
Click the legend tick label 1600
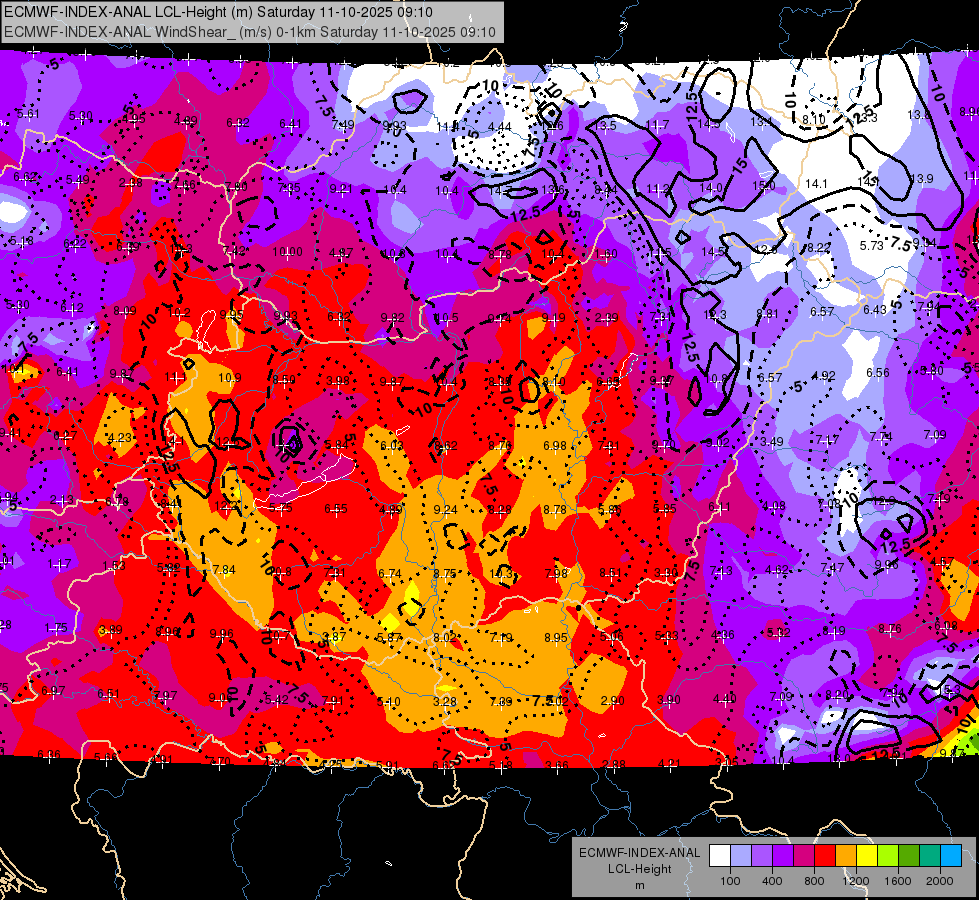pyautogui.click(x=898, y=881)
